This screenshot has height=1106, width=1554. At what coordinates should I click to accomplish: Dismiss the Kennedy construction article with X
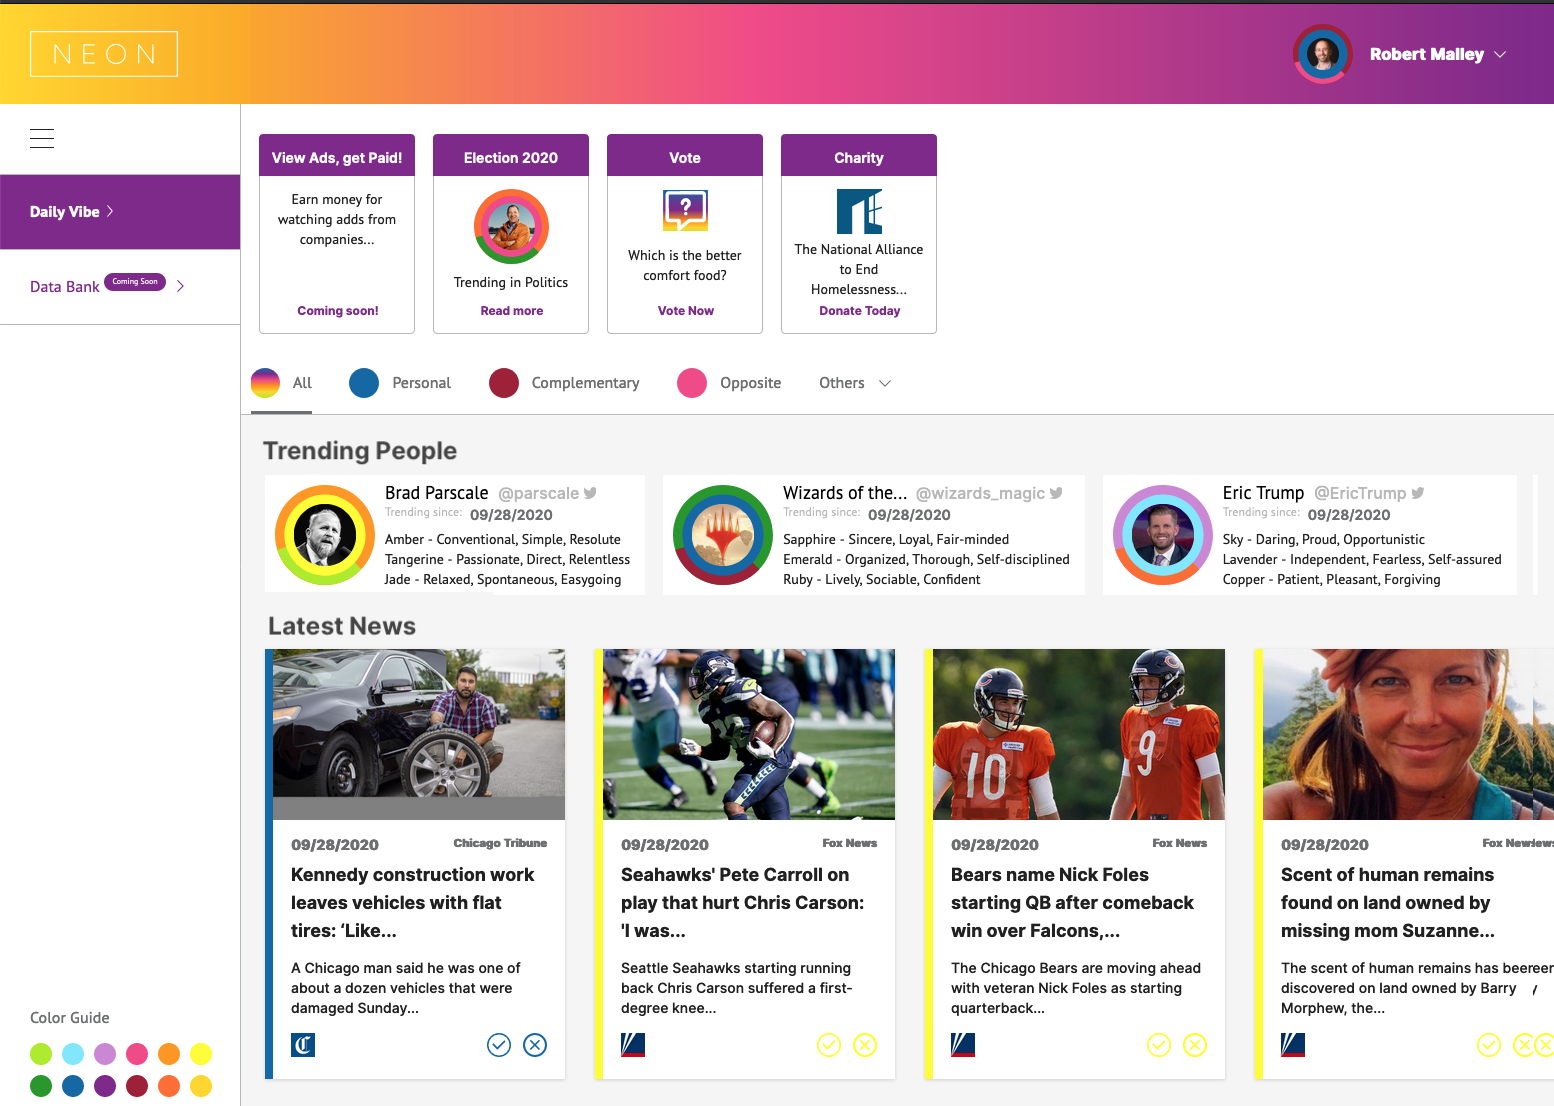(535, 1045)
